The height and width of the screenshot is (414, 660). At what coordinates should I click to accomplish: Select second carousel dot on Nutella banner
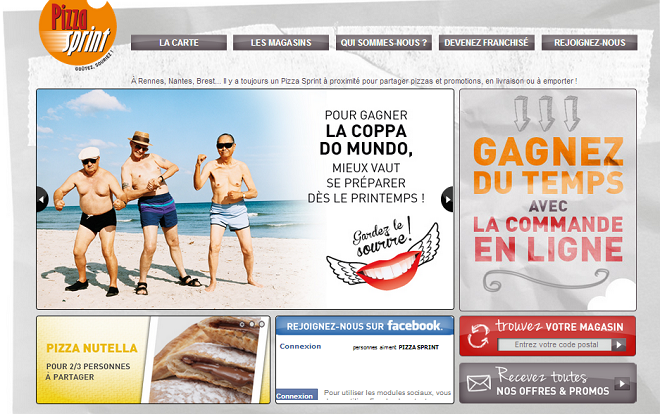(x=252, y=324)
